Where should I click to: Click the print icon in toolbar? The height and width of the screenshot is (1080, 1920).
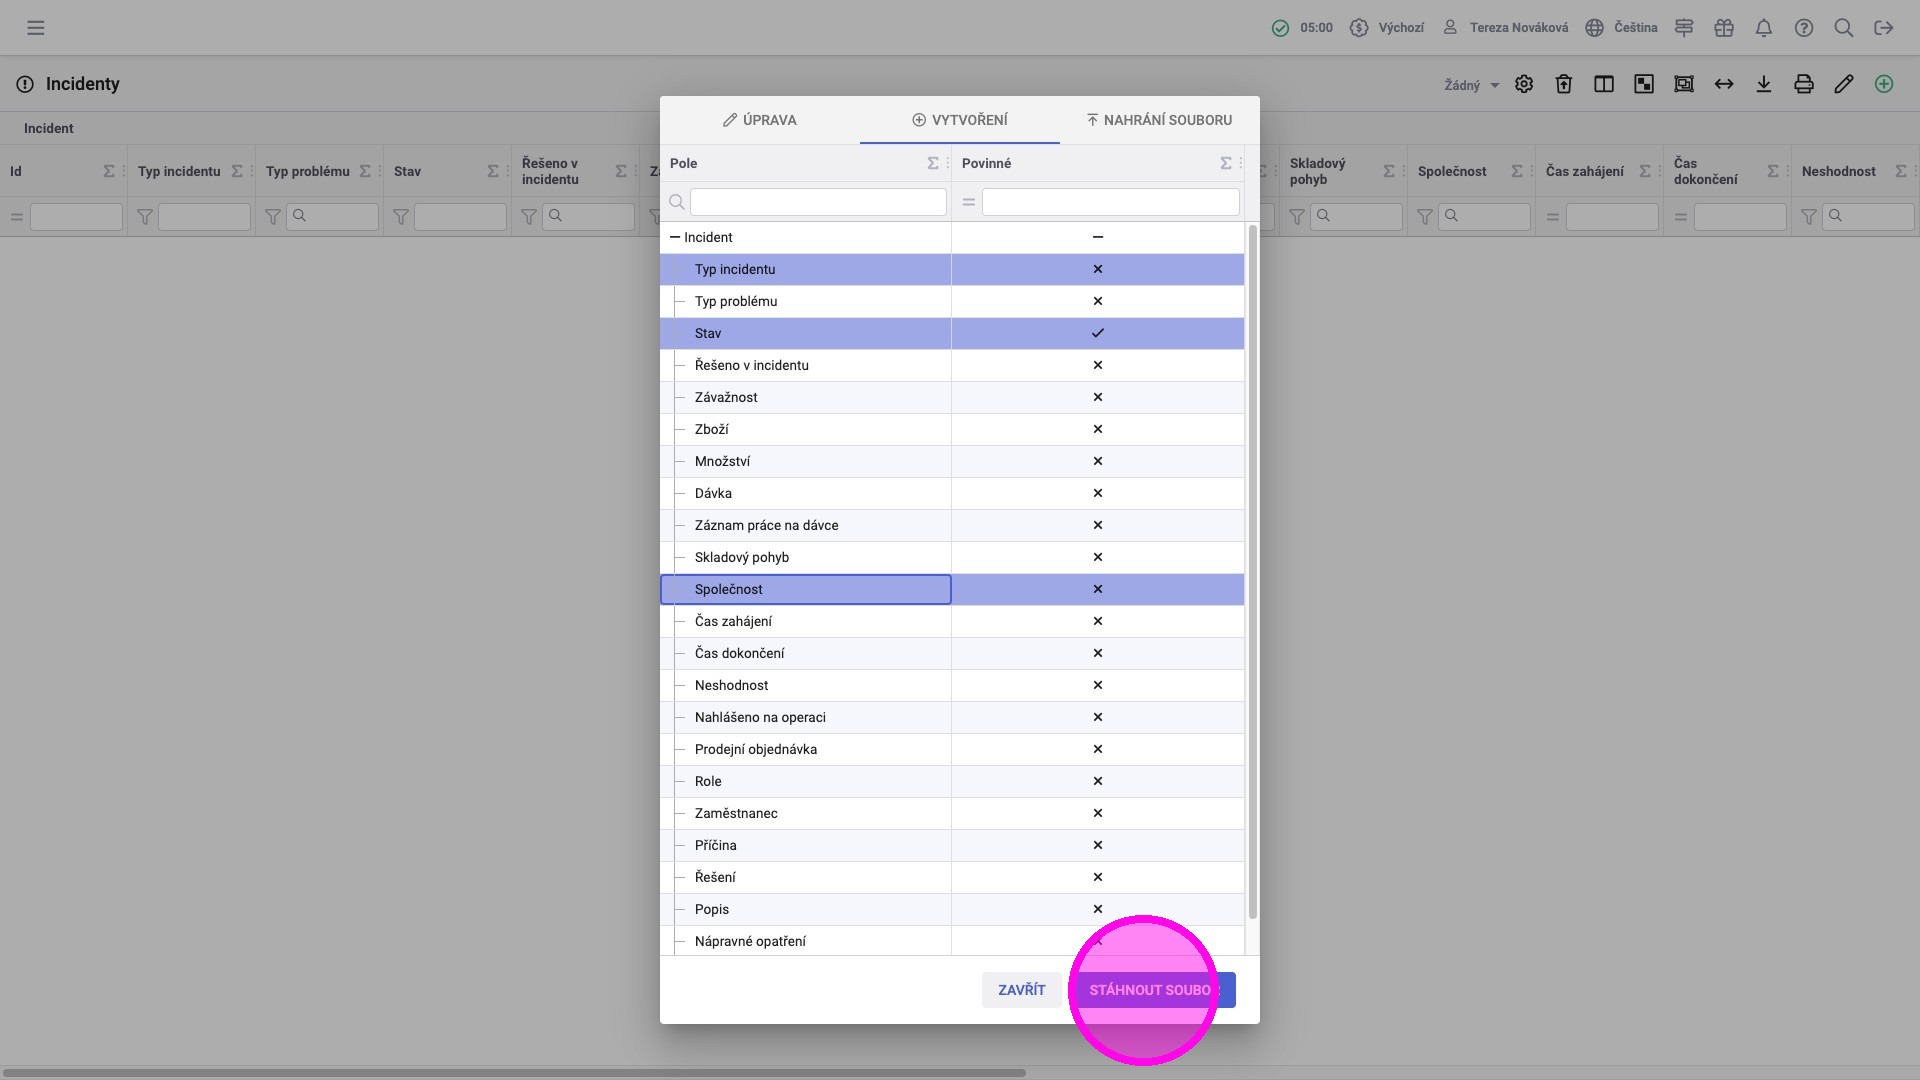(1804, 84)
